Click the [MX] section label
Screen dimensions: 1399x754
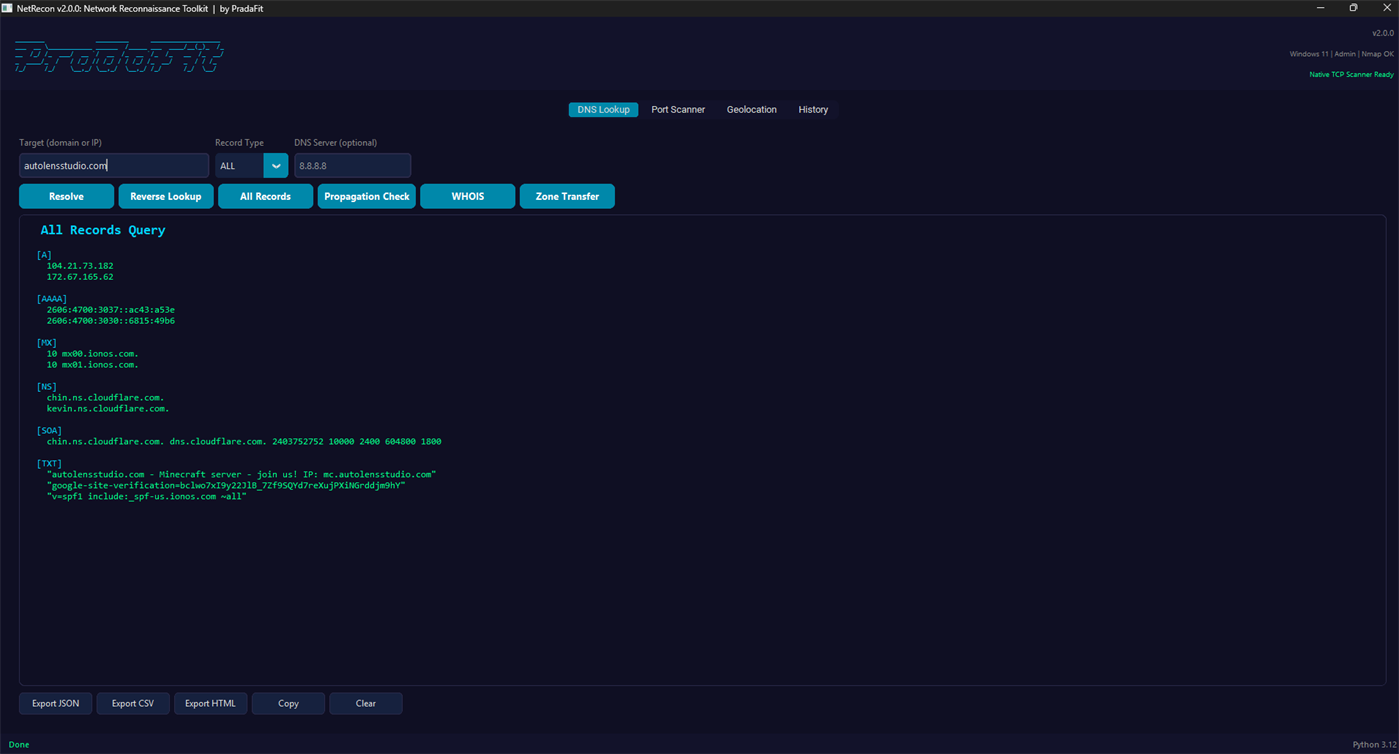(x=47, y=343)
